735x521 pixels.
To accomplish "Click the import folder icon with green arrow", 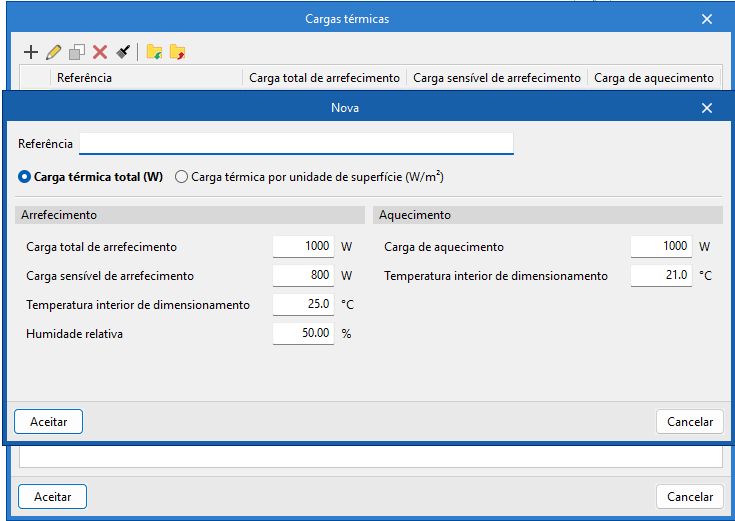I will coord(154,52).
